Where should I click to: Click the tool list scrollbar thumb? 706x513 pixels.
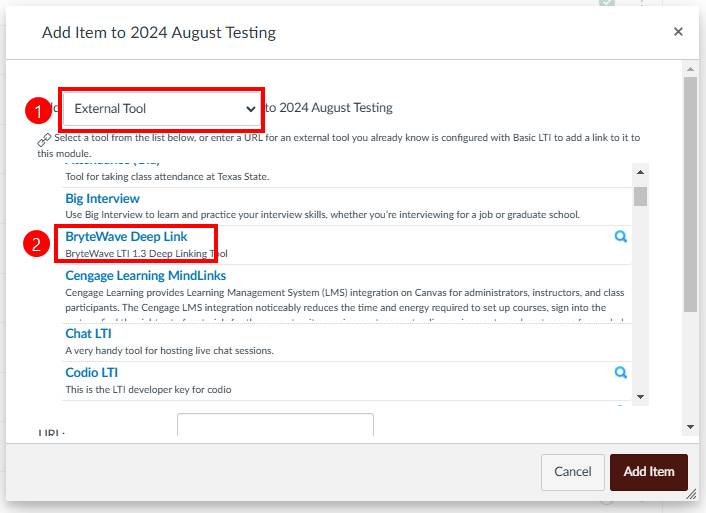pyautogui.click(x=640, y=195)
